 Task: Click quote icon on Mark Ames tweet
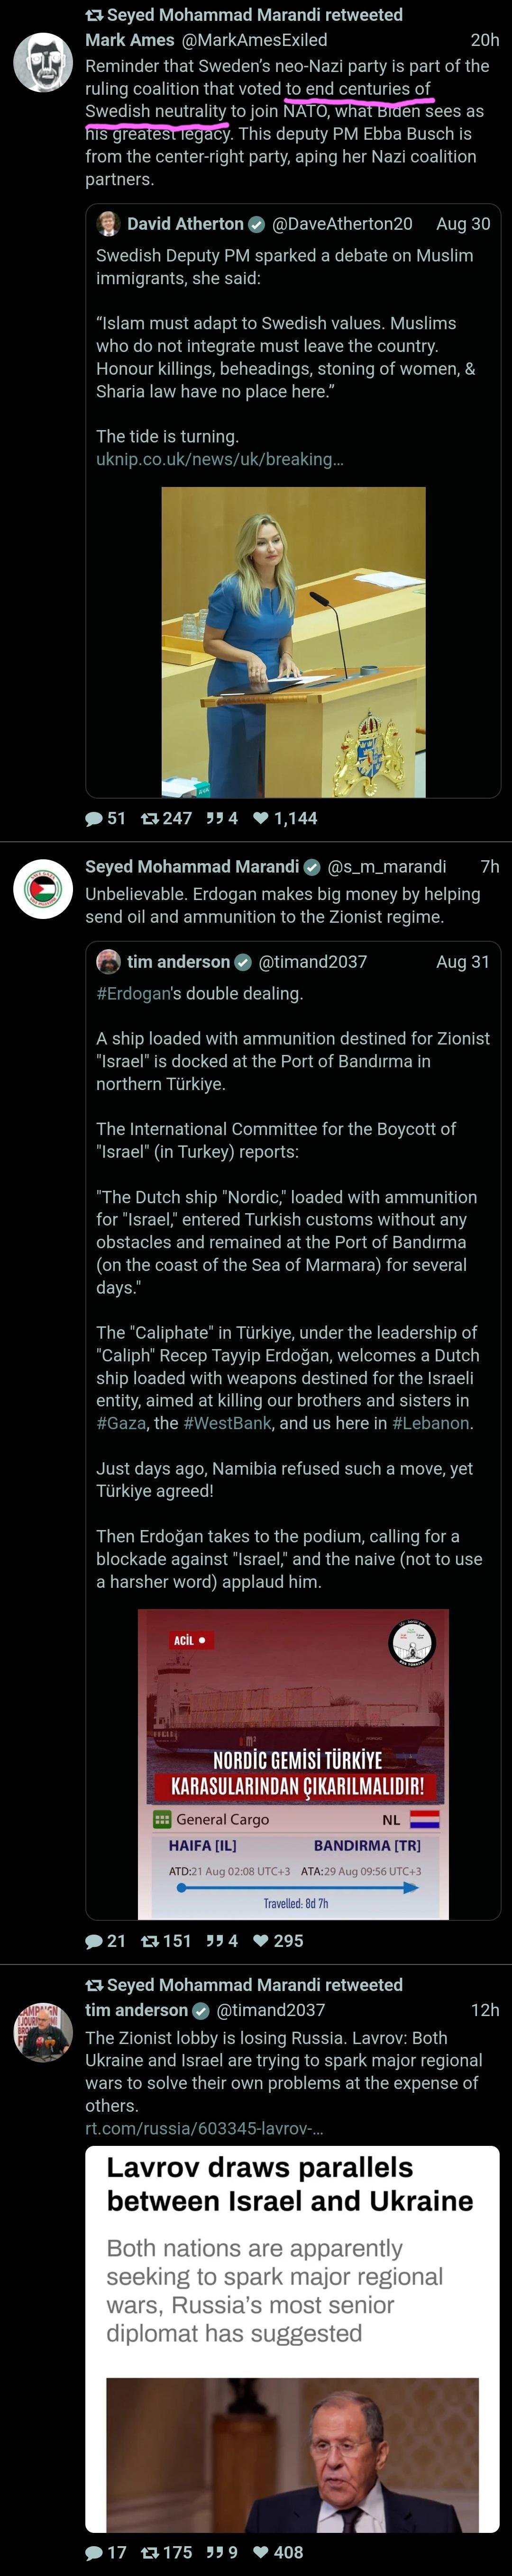pyautogui.click(x=214, y=818)
